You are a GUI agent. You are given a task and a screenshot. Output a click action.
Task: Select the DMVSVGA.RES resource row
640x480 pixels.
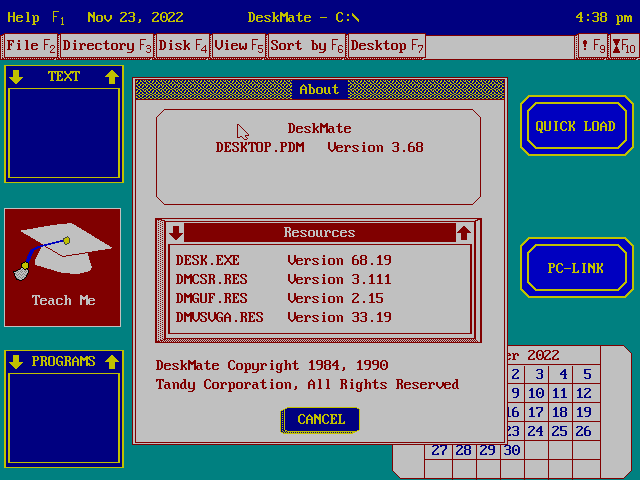pos(320,318)
